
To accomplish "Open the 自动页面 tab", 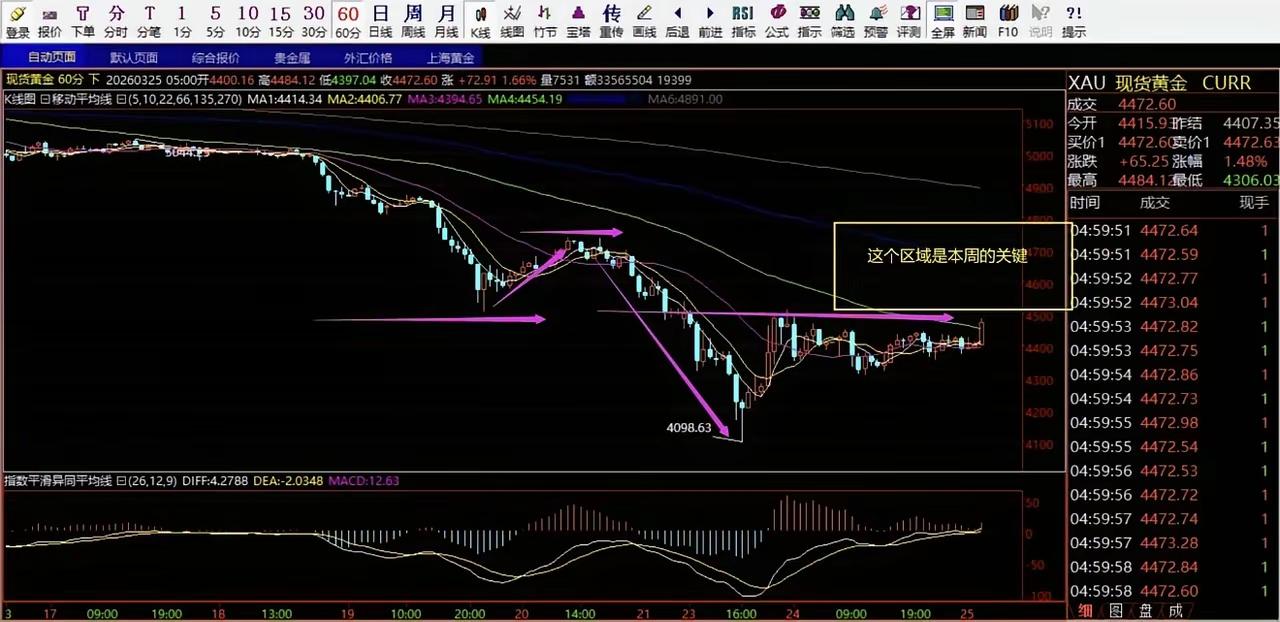I will click(x=51, y=58).
